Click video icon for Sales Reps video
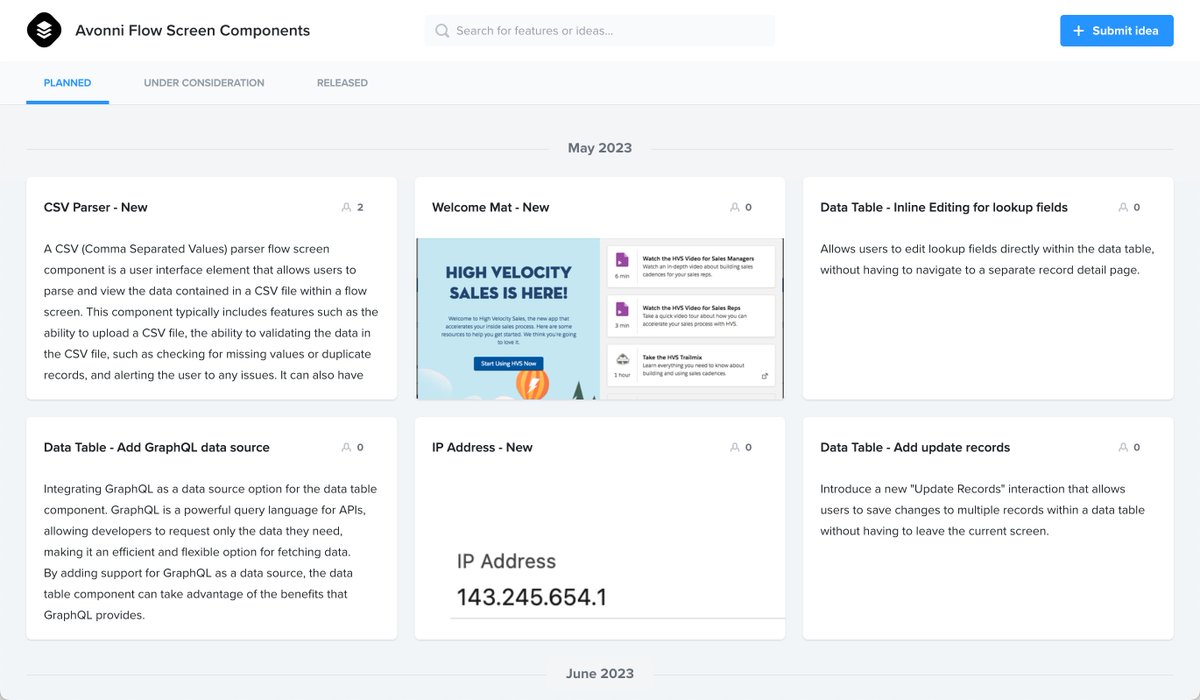1200x700 pixels. click(622, 309)
